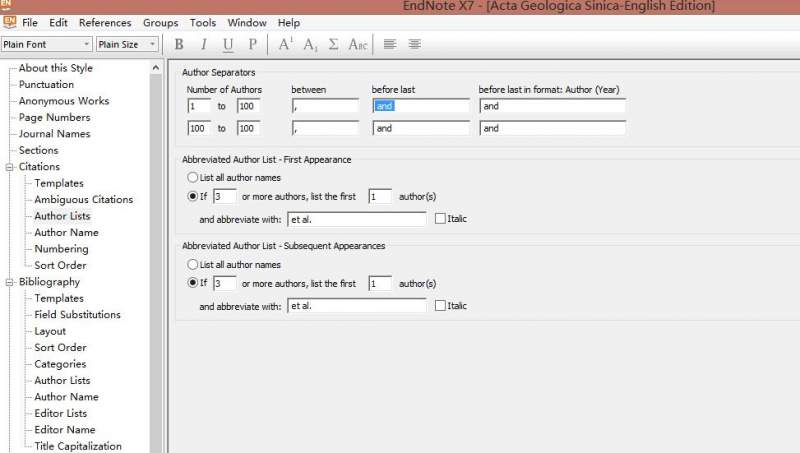Select Author Lists under Citations

pos(62,216)
